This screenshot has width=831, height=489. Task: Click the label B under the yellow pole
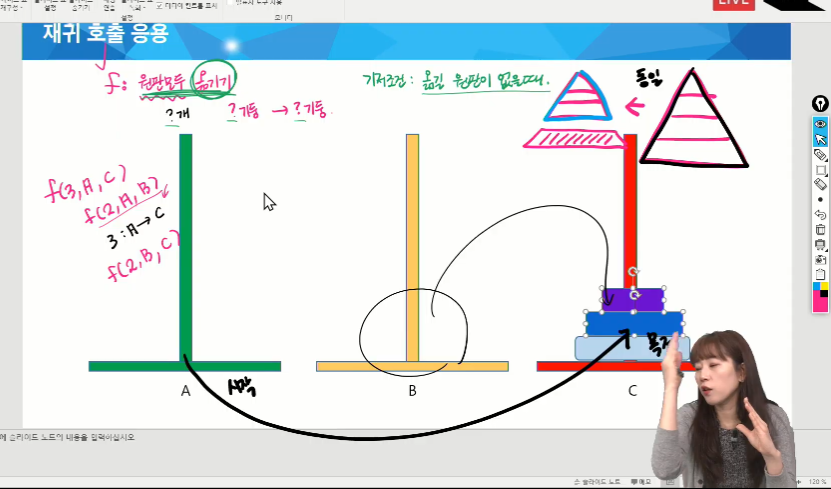pos(412,391)
